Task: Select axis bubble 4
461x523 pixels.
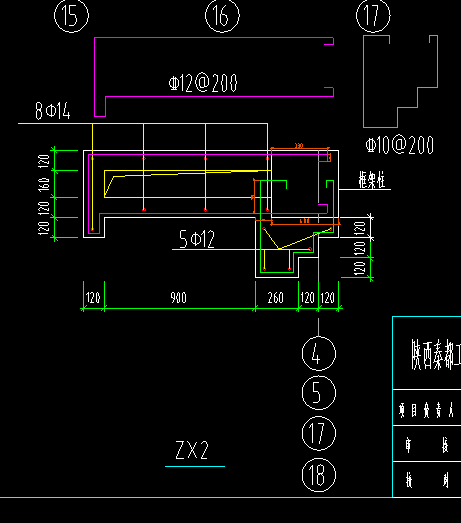Action: [x=319, y=354]
